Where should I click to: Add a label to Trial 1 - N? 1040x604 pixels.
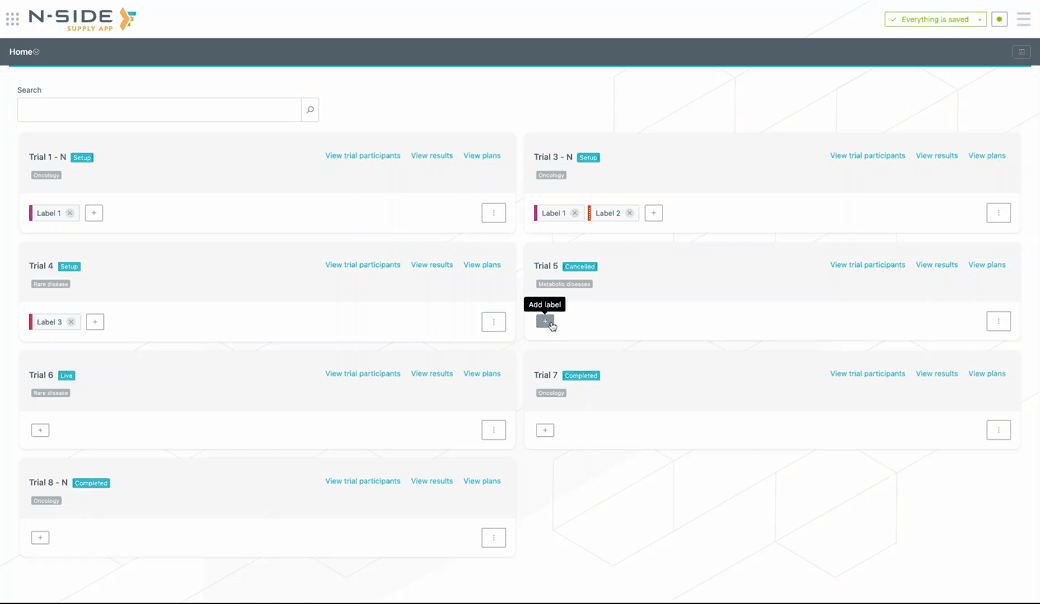coord(94,213)
